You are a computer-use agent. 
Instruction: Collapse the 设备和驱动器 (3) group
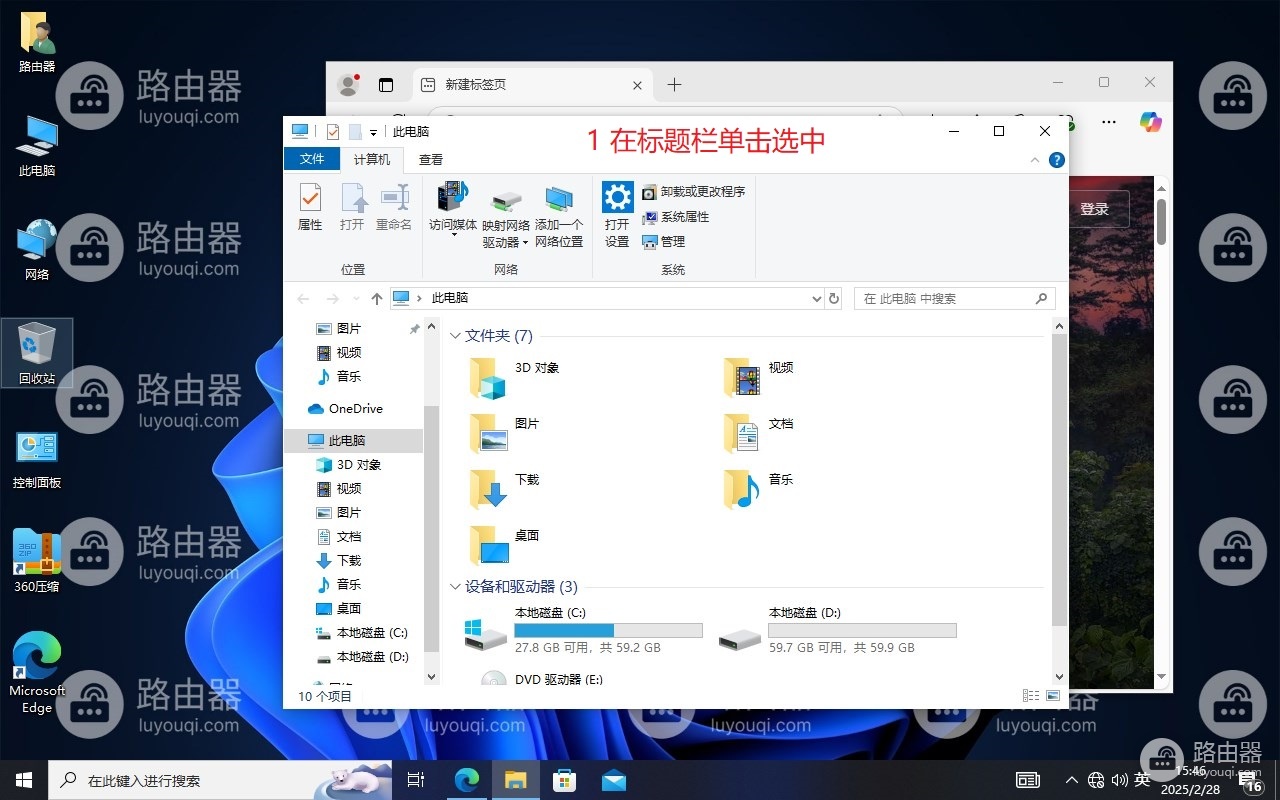pos(456,587)
